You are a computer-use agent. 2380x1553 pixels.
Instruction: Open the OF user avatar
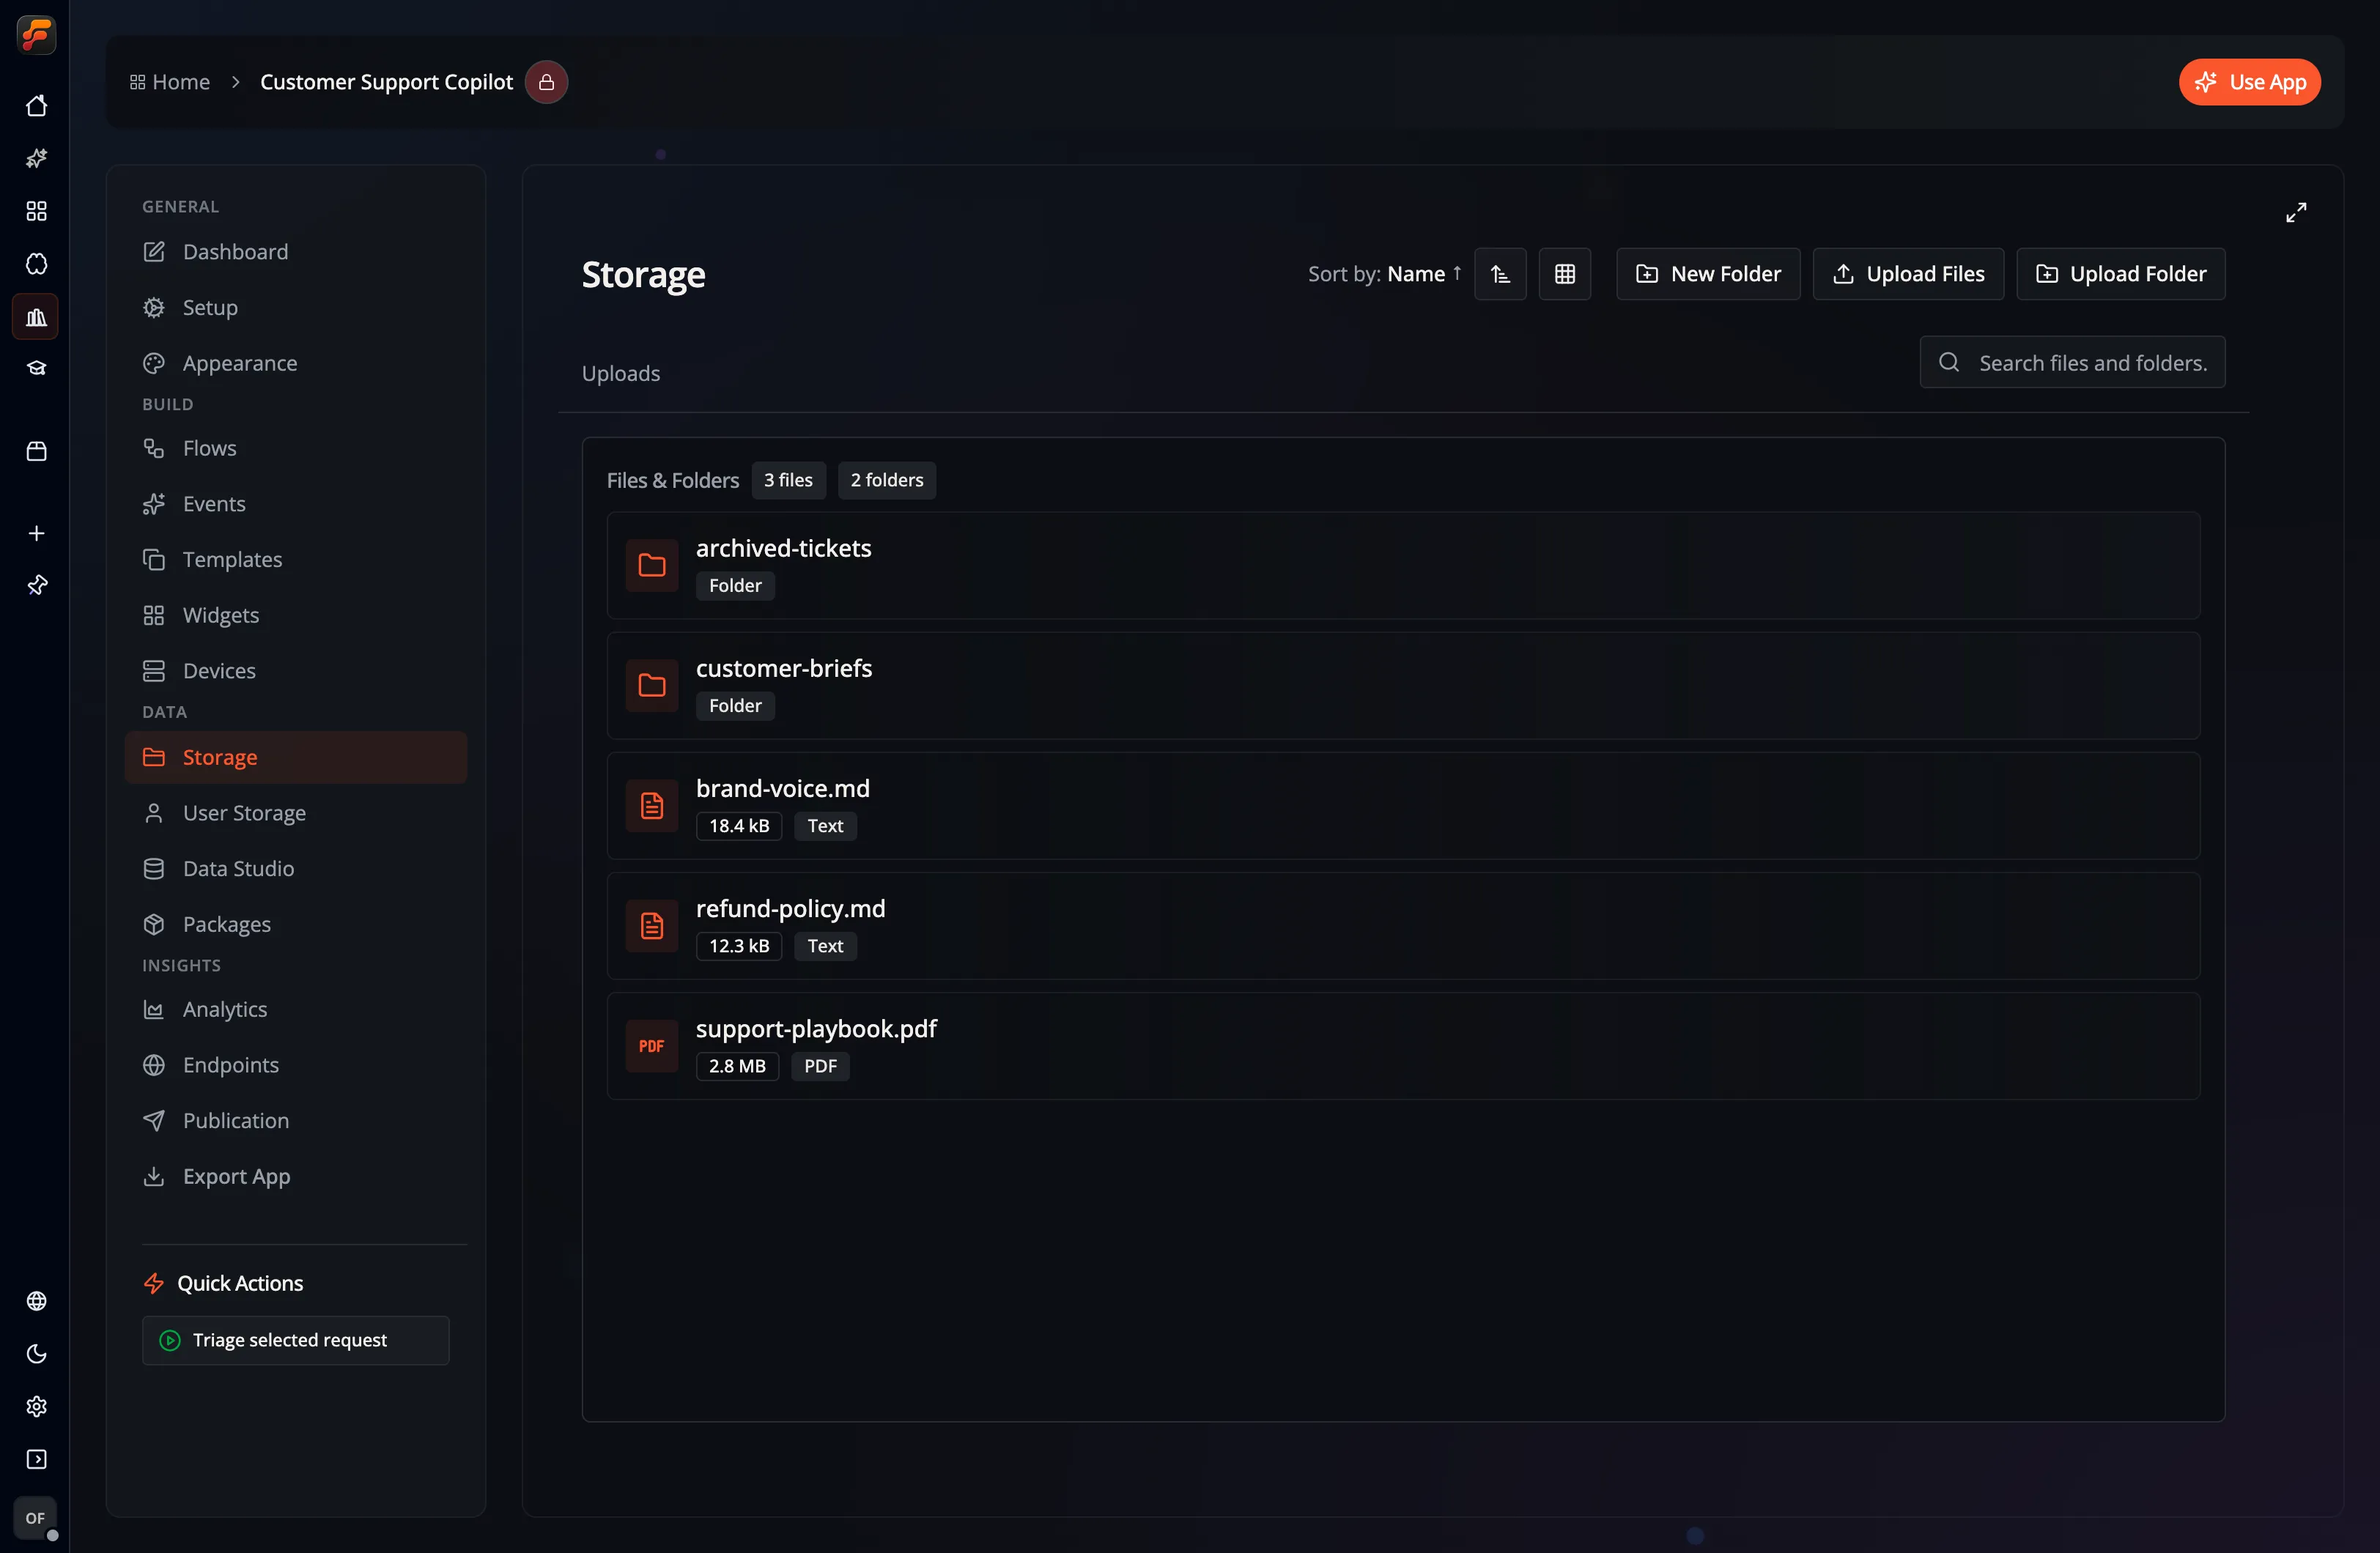(x=36, y=1518)
